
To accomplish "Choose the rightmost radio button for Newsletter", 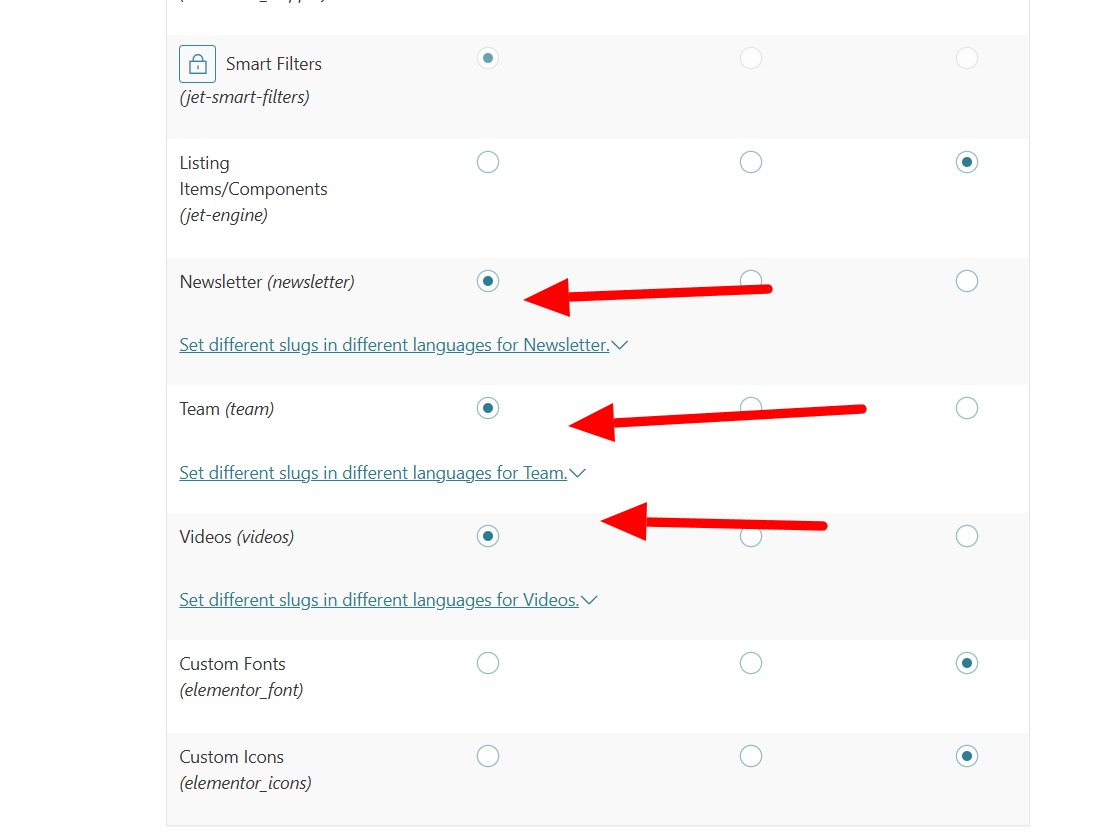I will pyautogui.click(x=967, y=281).
